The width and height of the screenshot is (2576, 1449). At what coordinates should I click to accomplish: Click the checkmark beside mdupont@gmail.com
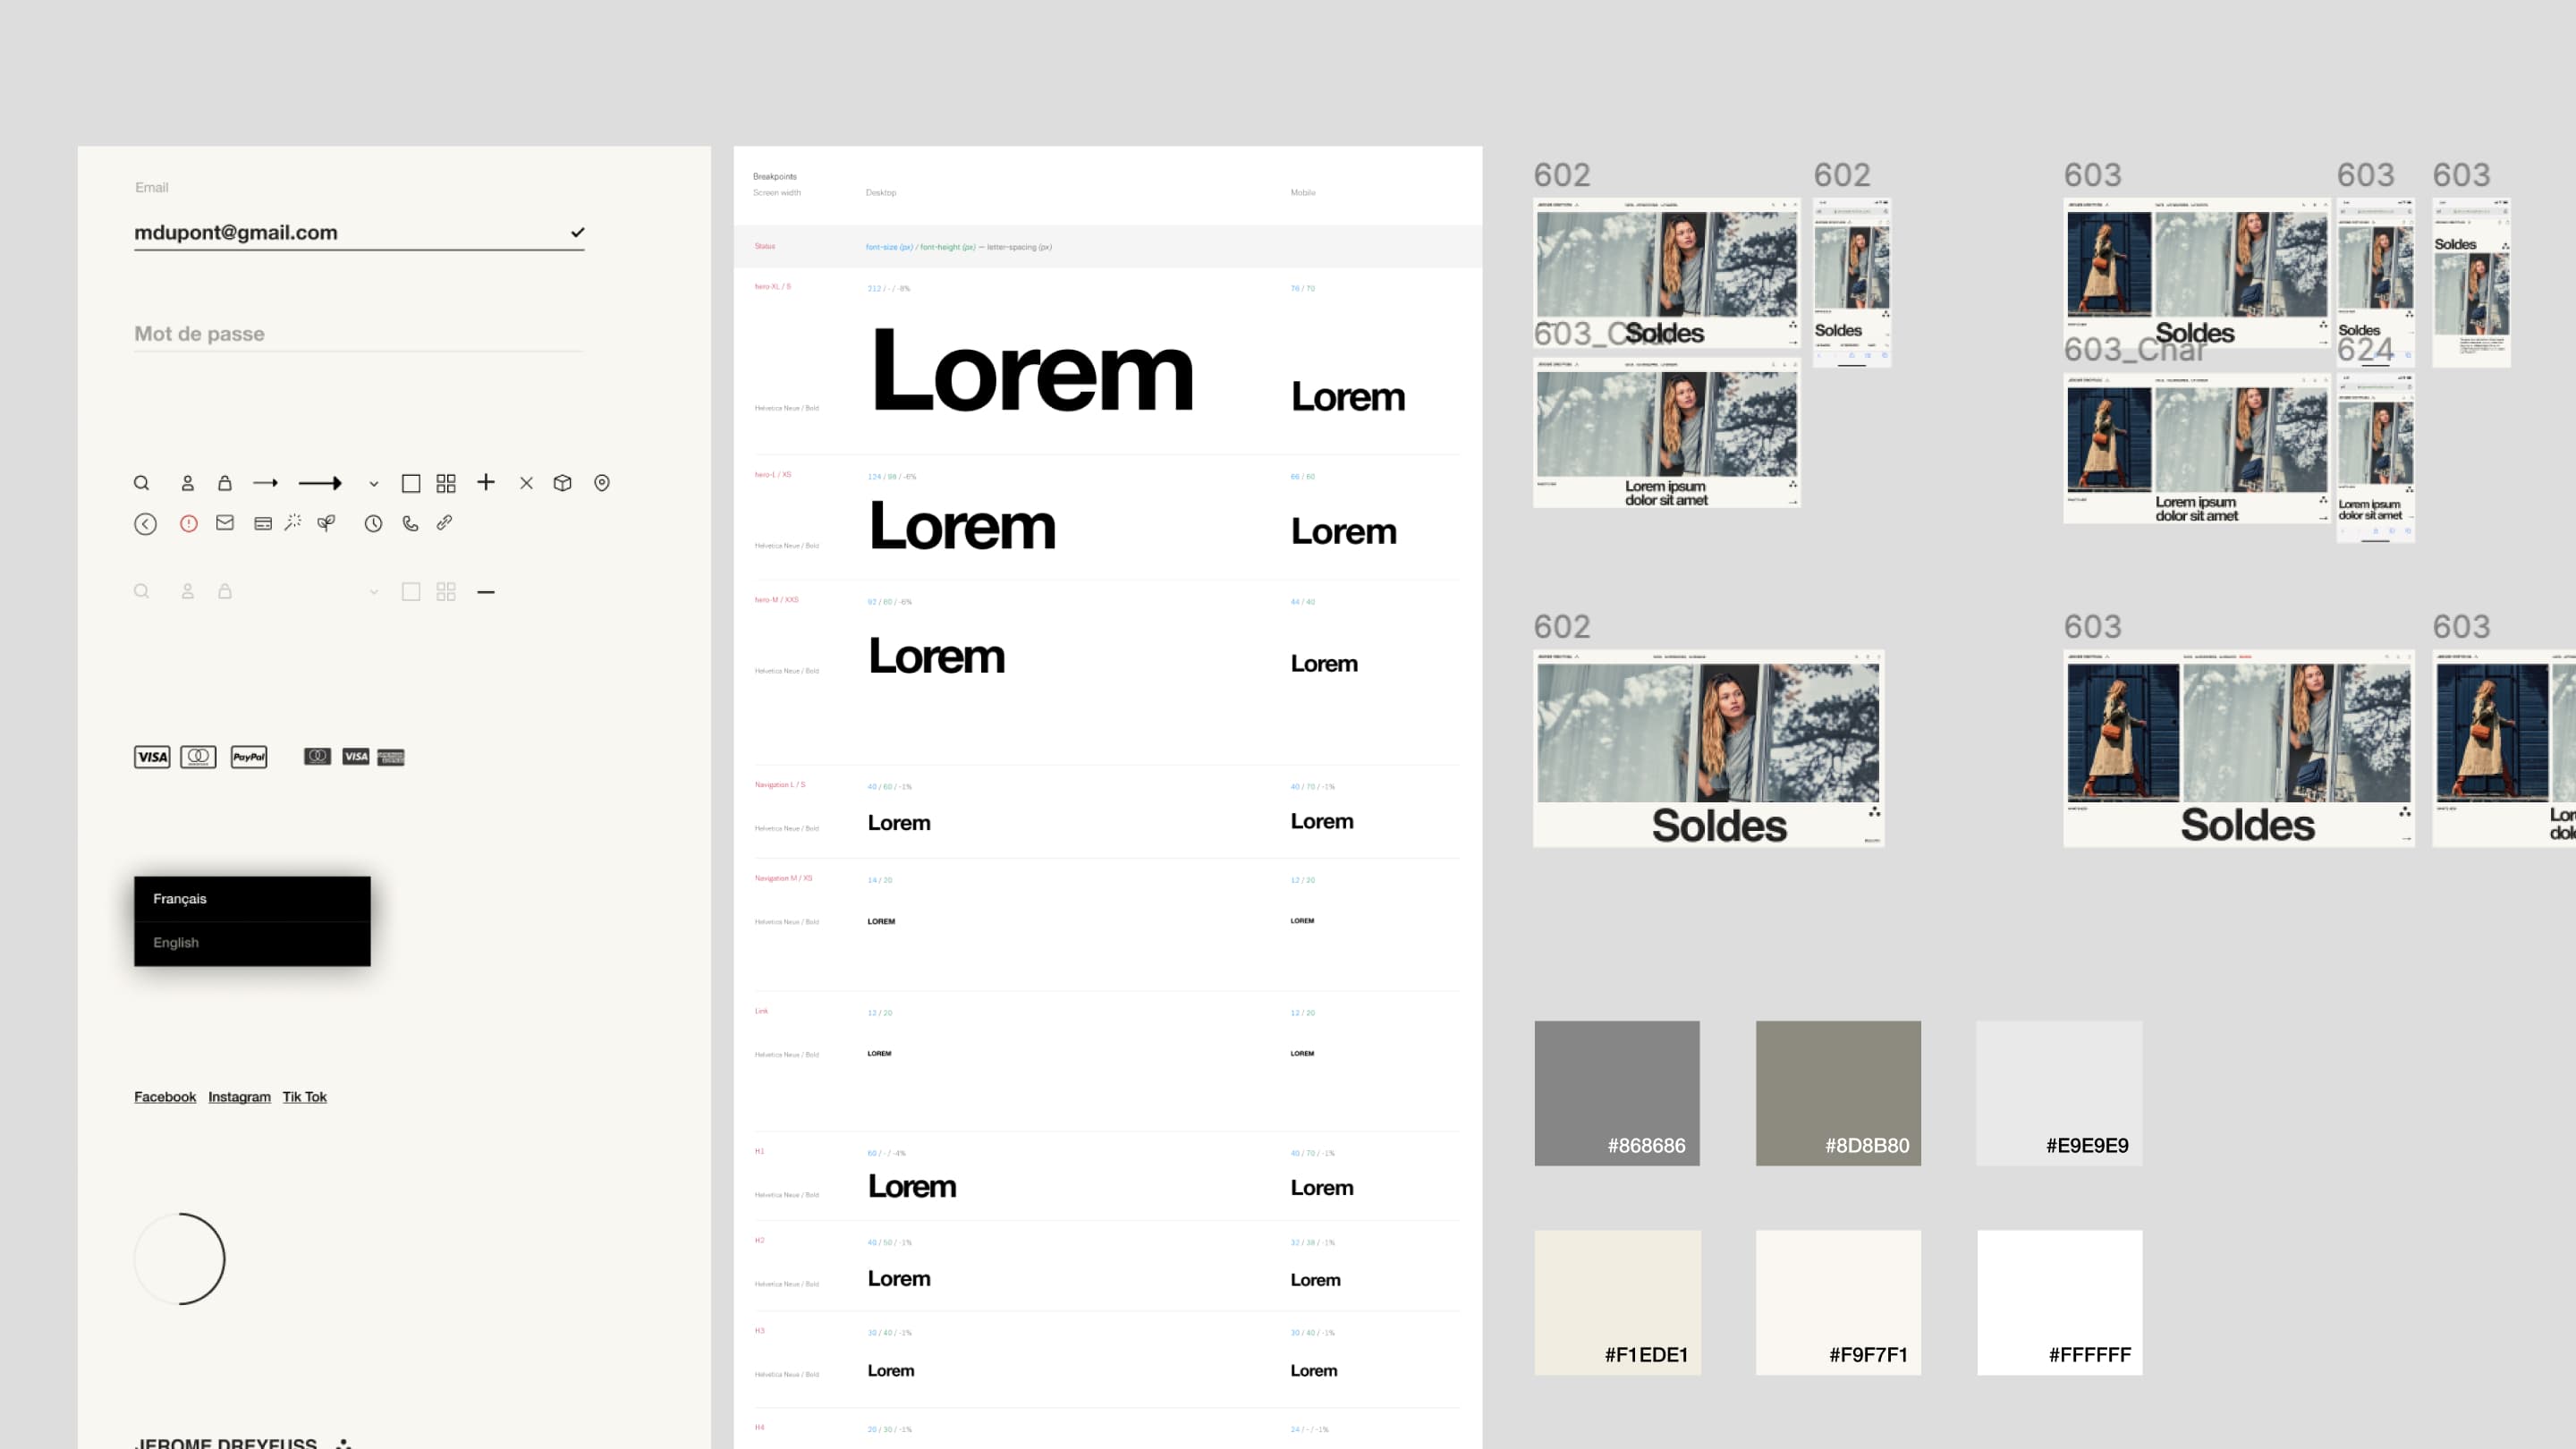tap(578, 231)
